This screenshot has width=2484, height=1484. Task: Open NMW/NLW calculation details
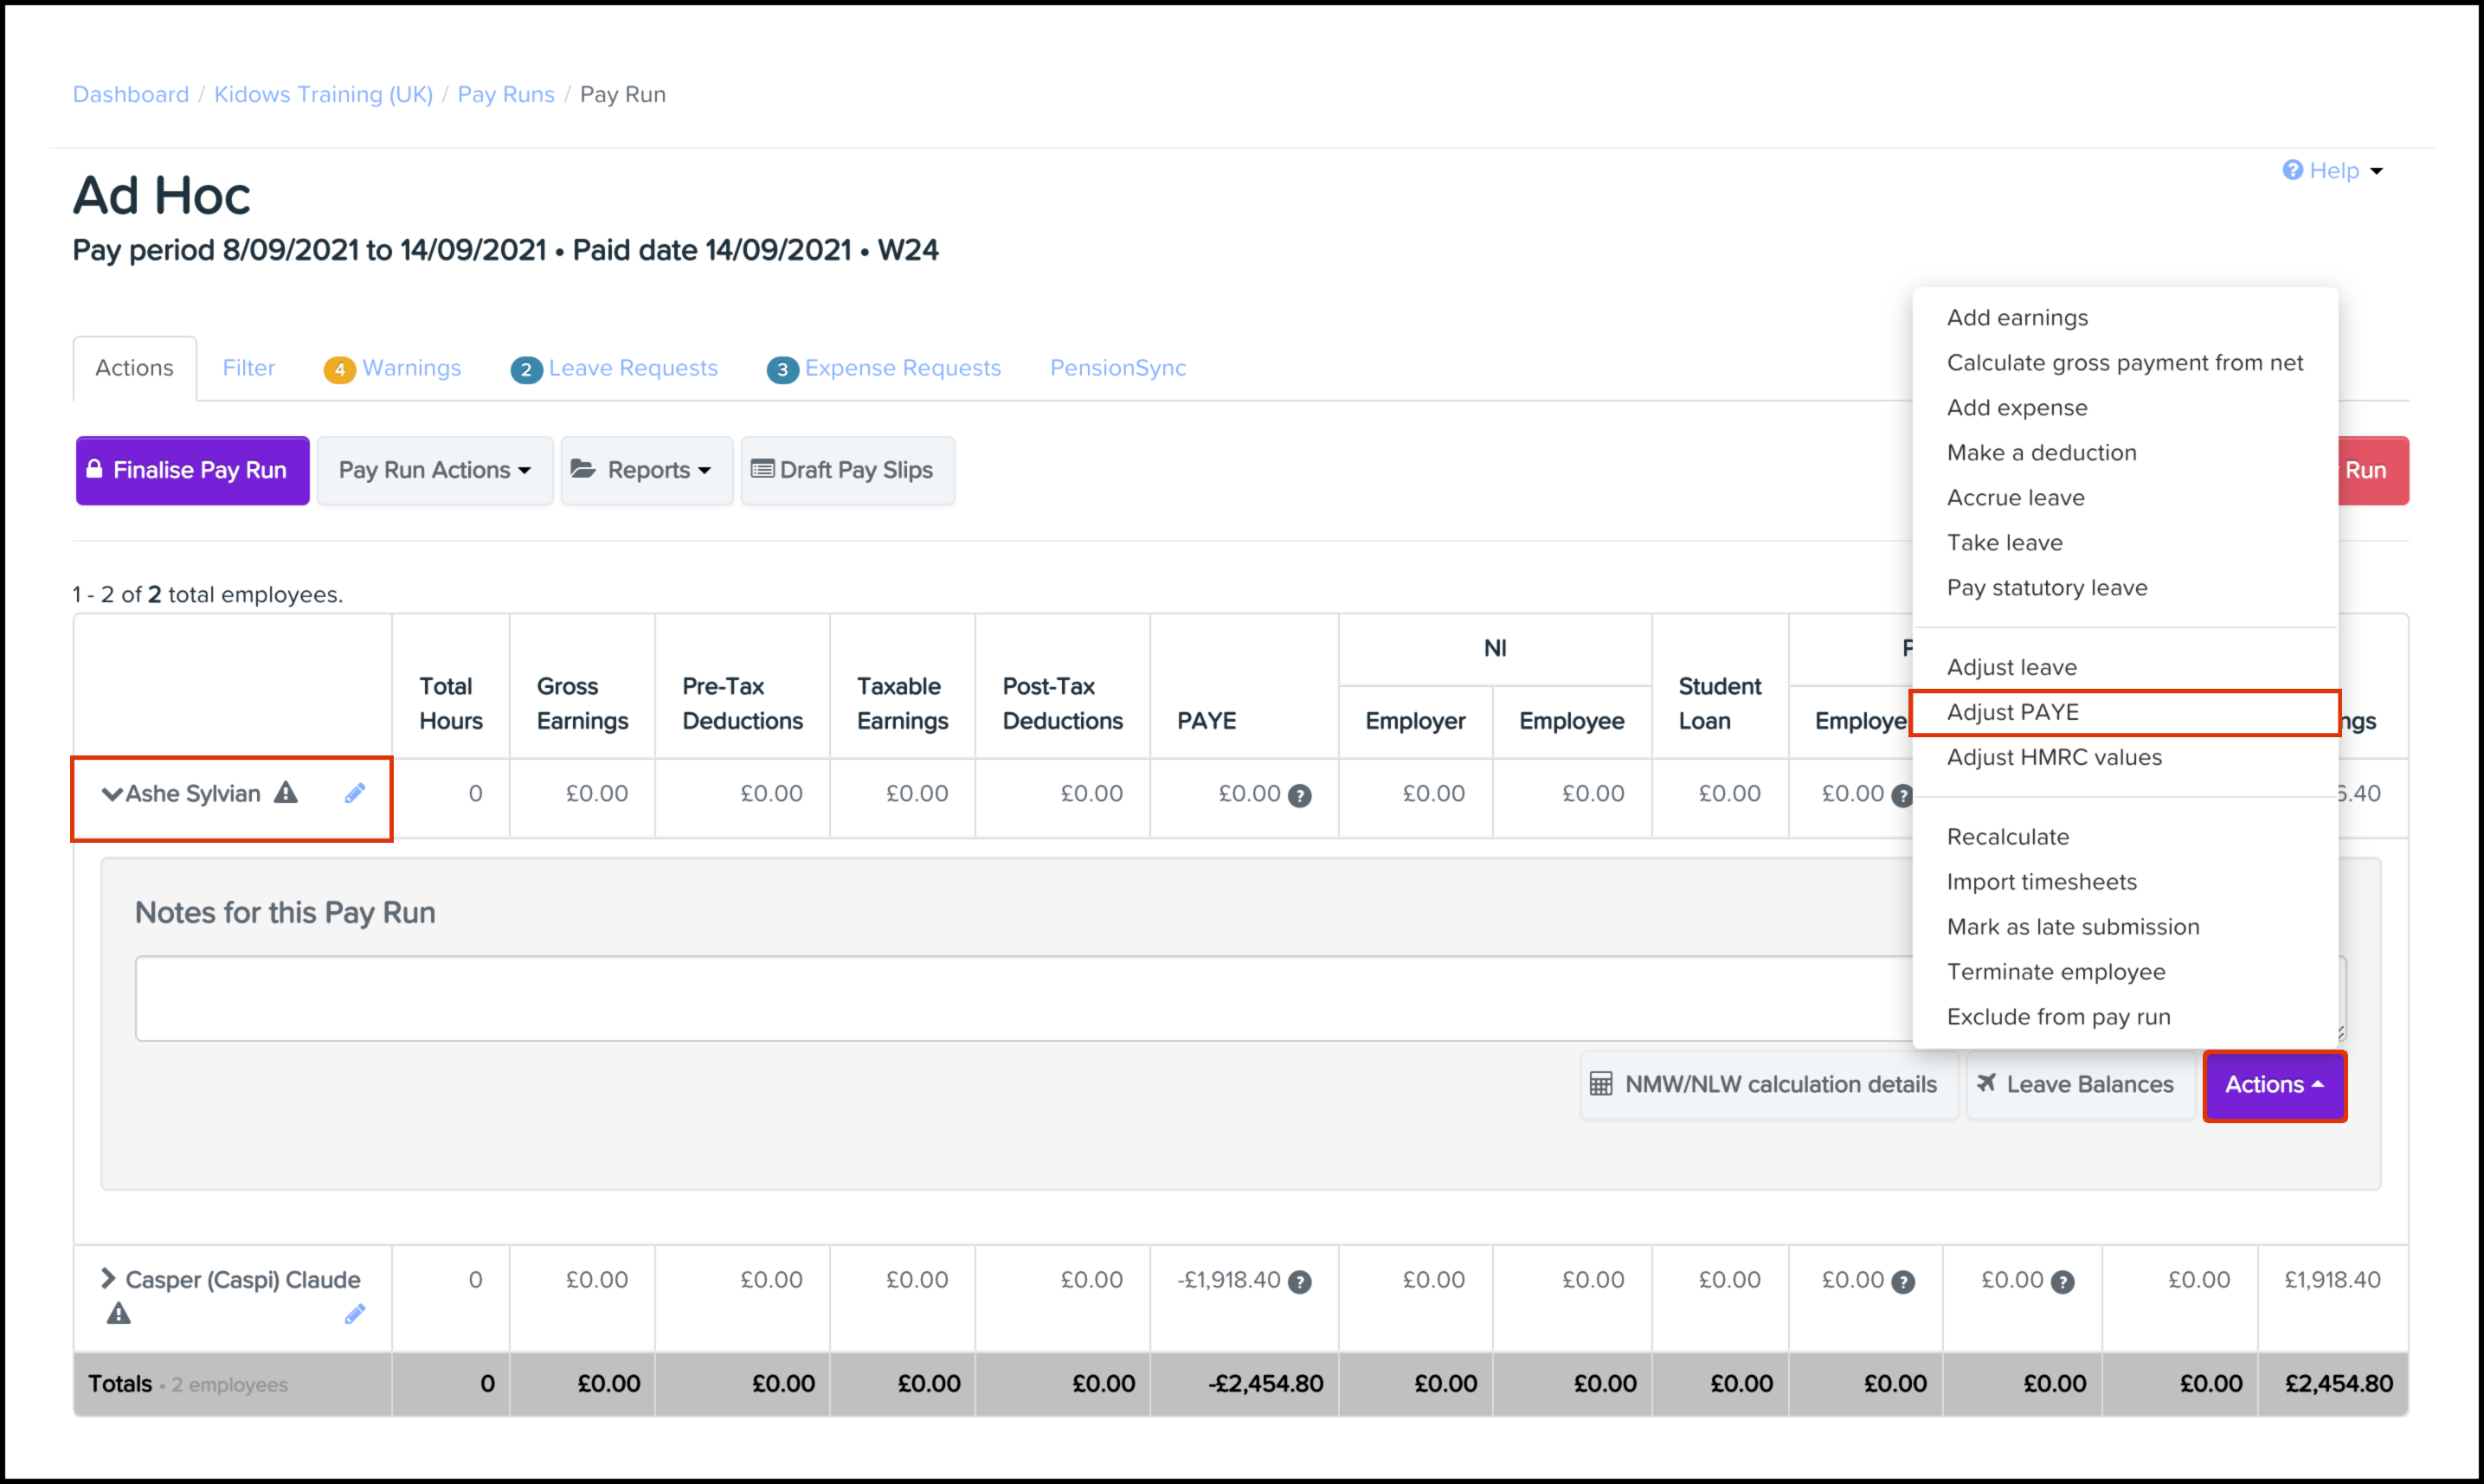coord(1768,1084)
